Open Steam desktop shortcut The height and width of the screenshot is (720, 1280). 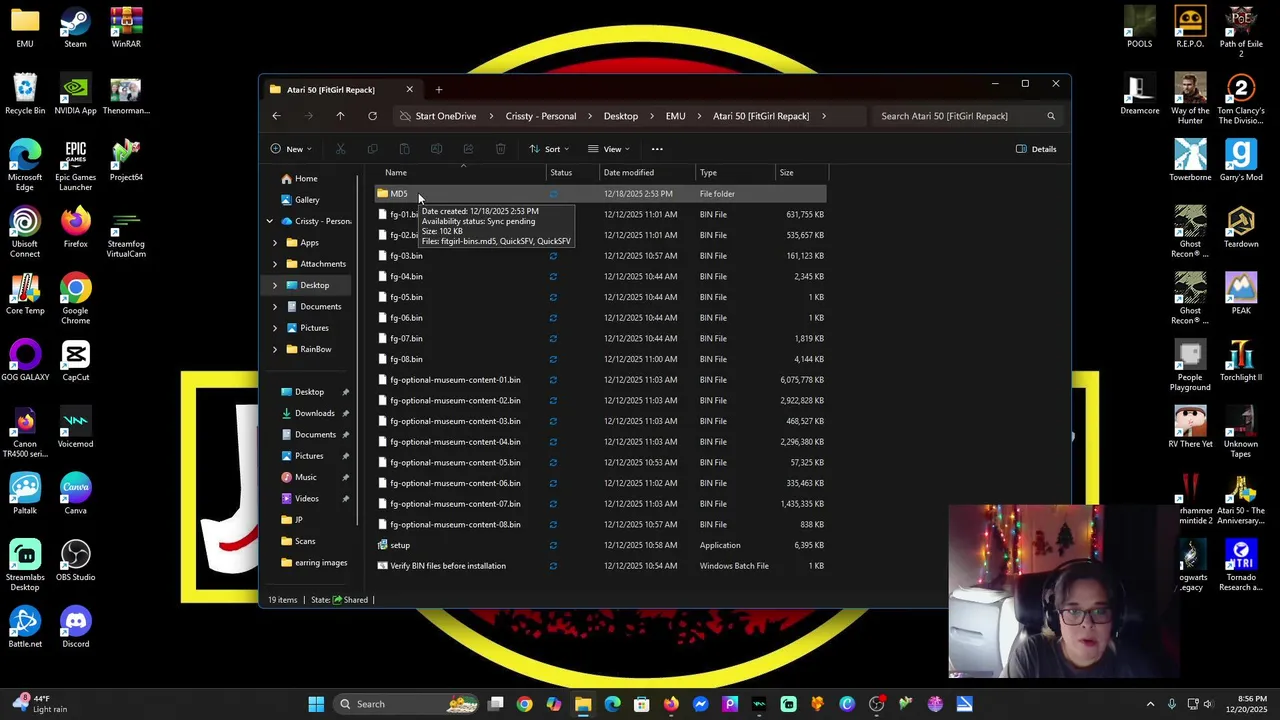[x=75, y=28]
